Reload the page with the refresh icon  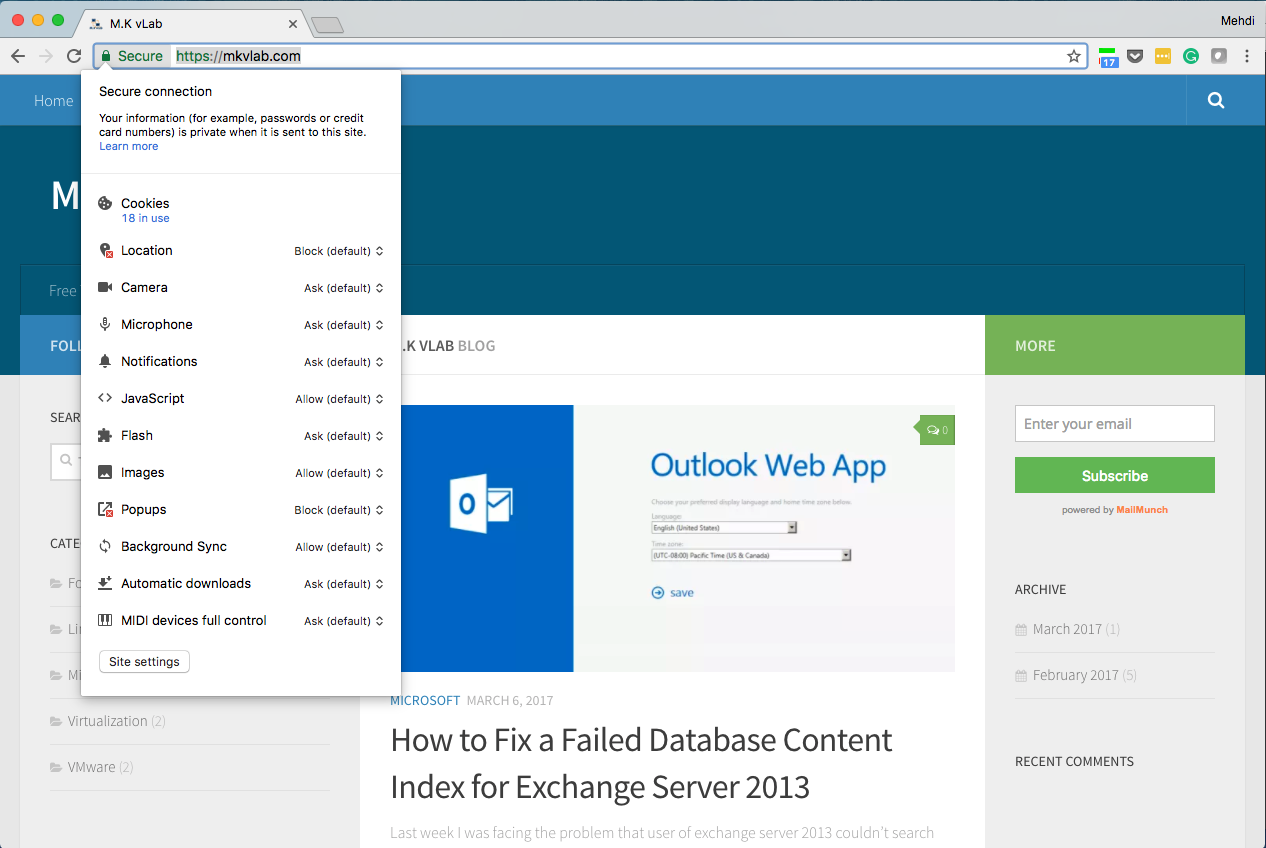click(73, 56)
